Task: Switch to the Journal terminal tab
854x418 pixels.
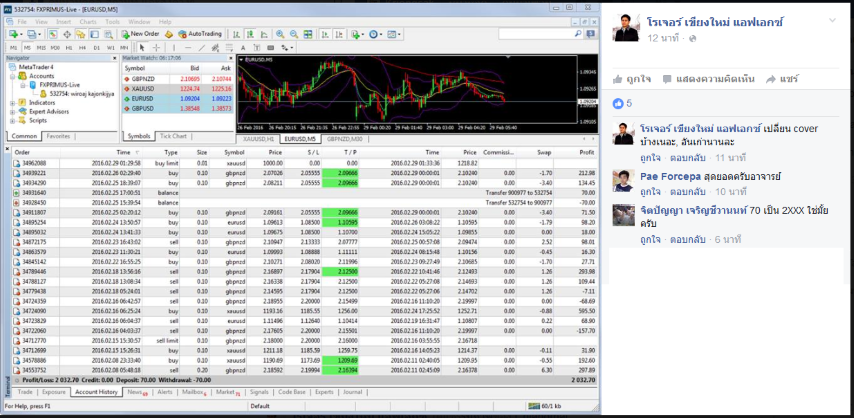Action: [x=352, y=392]
